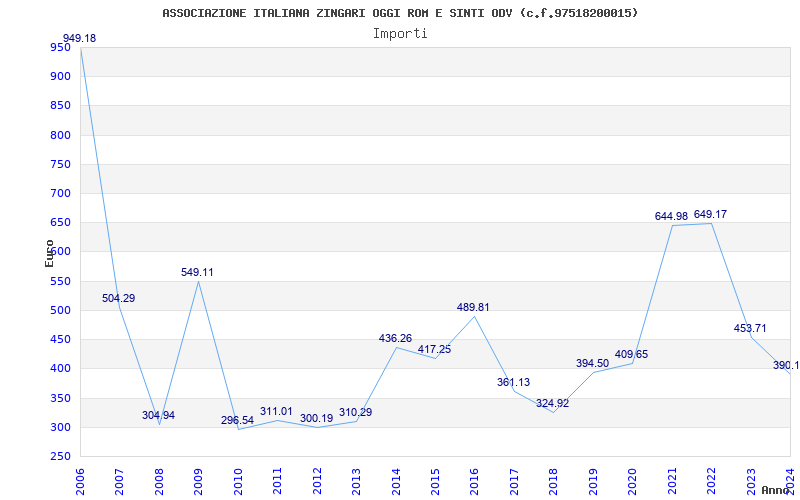The width and height of the screenshot is (800, 500).
Task: Click the 800 y-axis tick label
Action: [x=60, y=135]
